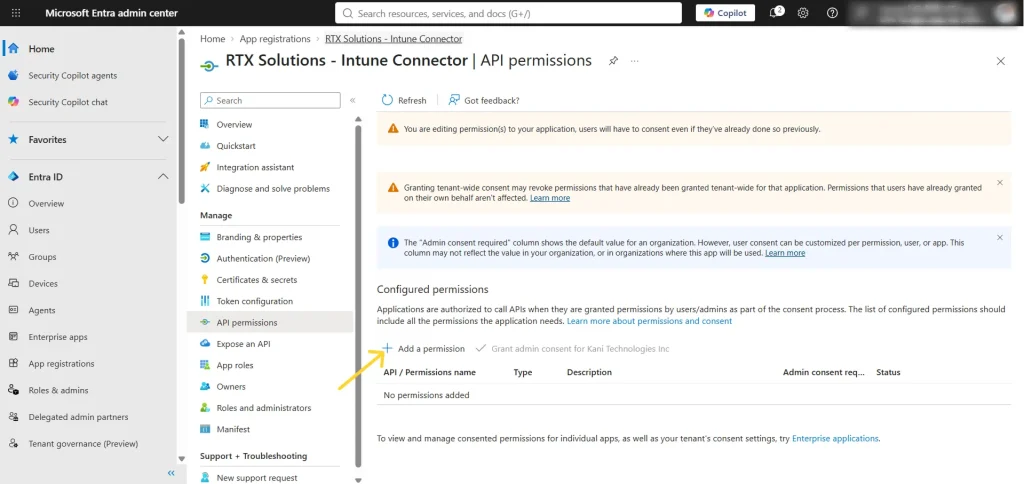This screenshot has height=484, width=1024.
Task: Click API / Permissions name column header
Action: tap(429, 372)
